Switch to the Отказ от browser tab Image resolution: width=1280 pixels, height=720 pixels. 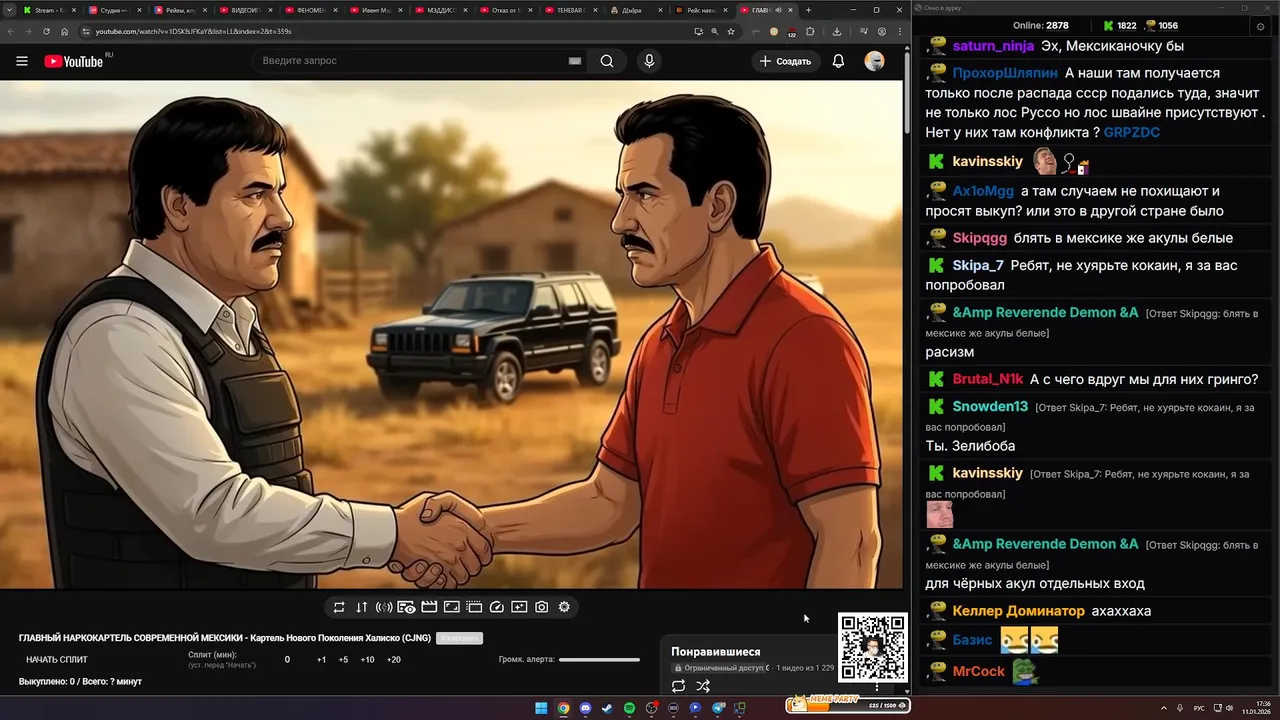(505, 10)
